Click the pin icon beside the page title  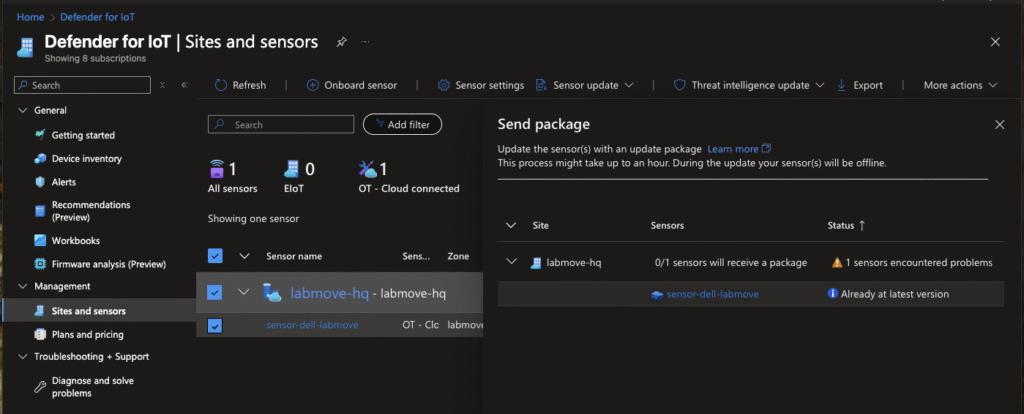click(x=341, y=42)
